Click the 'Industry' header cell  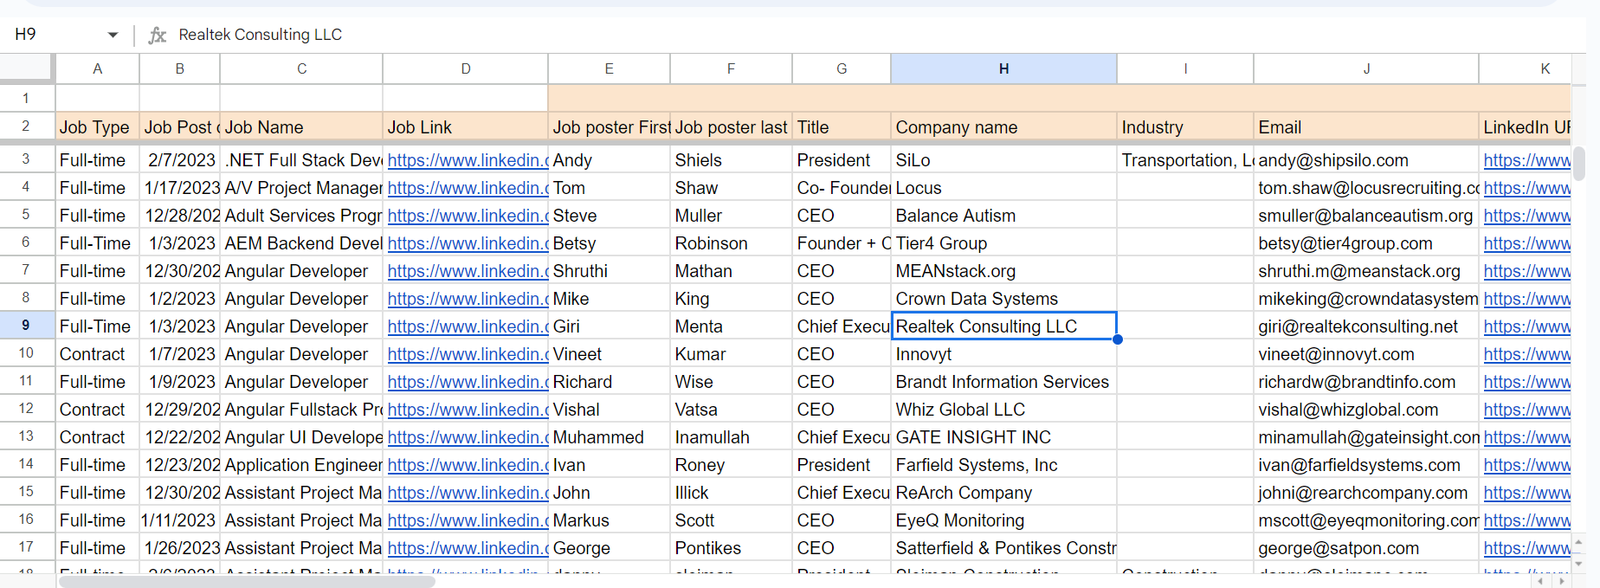click(x=1185, y=127)
